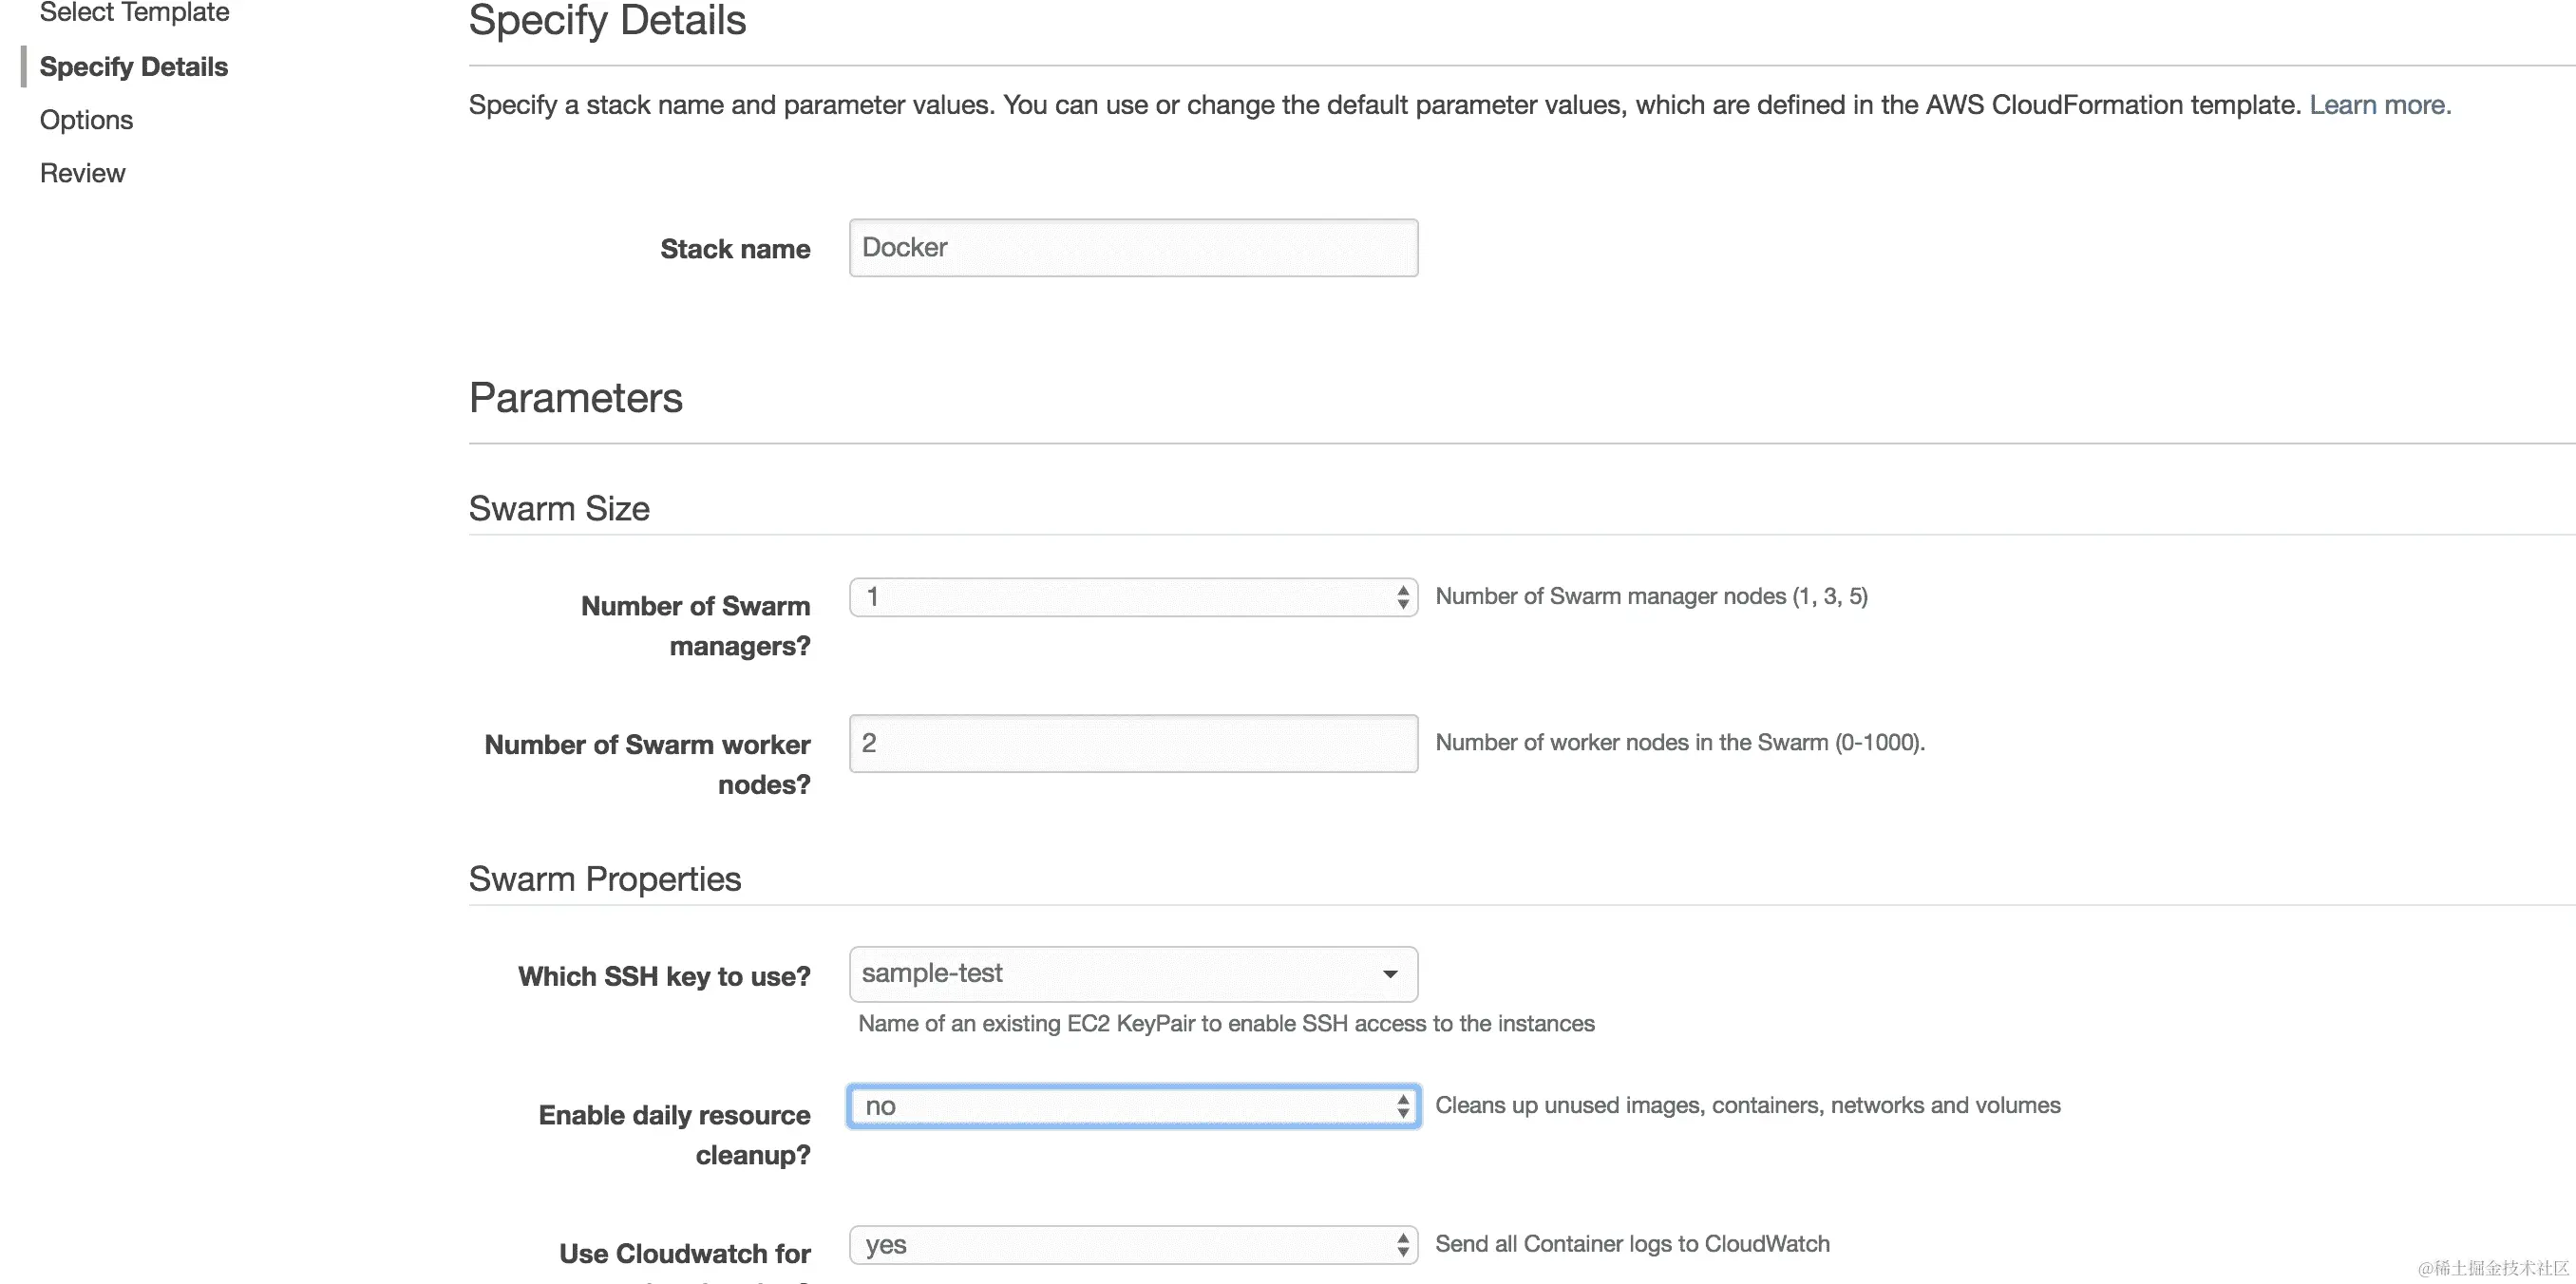
Task: Open the SSH key selection dropdown
Action: pyautogui.click(x=1133, y=973)
